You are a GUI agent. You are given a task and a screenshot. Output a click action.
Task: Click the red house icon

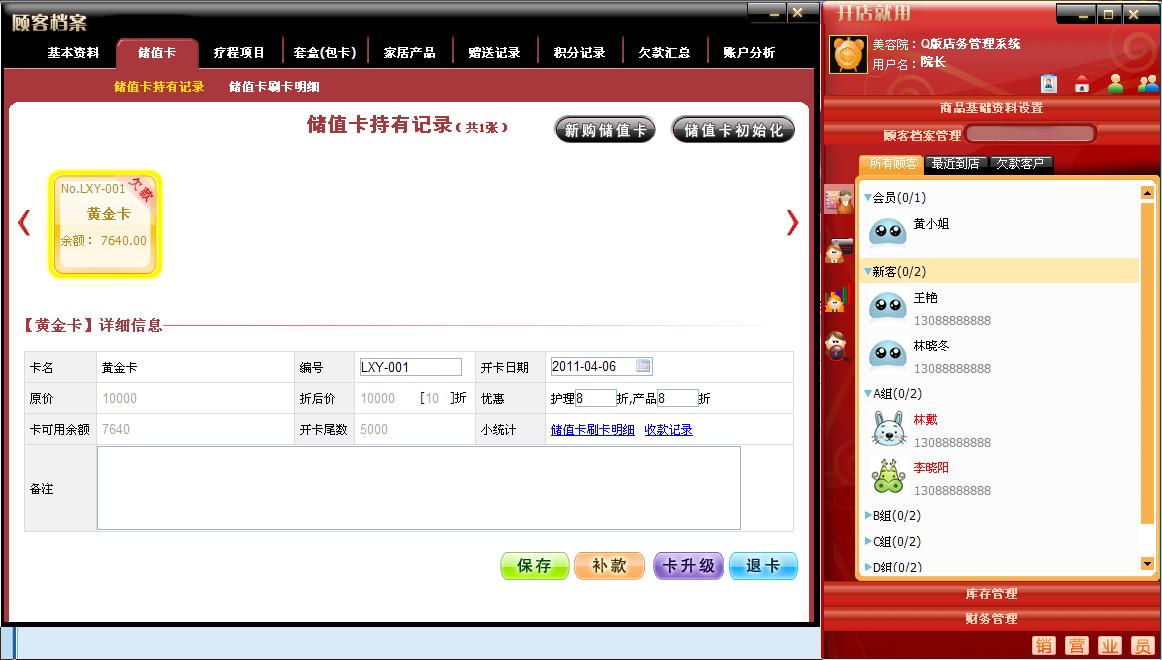click(x=1081, y=83)
